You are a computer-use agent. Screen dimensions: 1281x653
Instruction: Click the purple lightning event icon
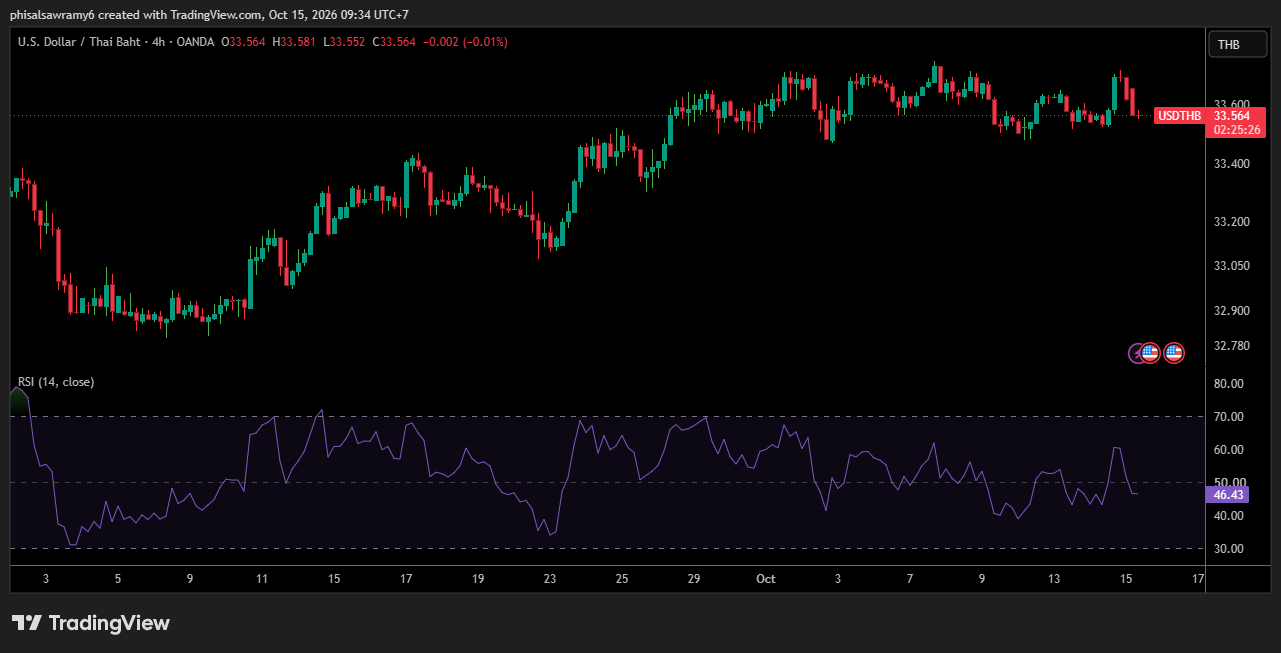[1136, 352]
